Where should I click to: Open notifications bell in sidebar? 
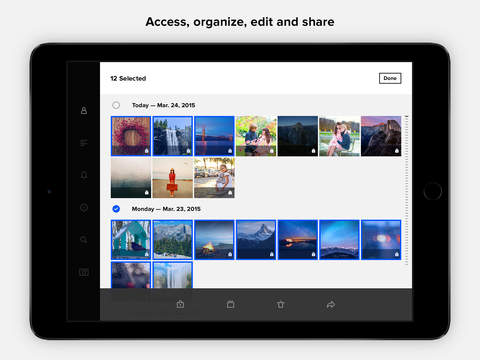[x=84, y=175]
